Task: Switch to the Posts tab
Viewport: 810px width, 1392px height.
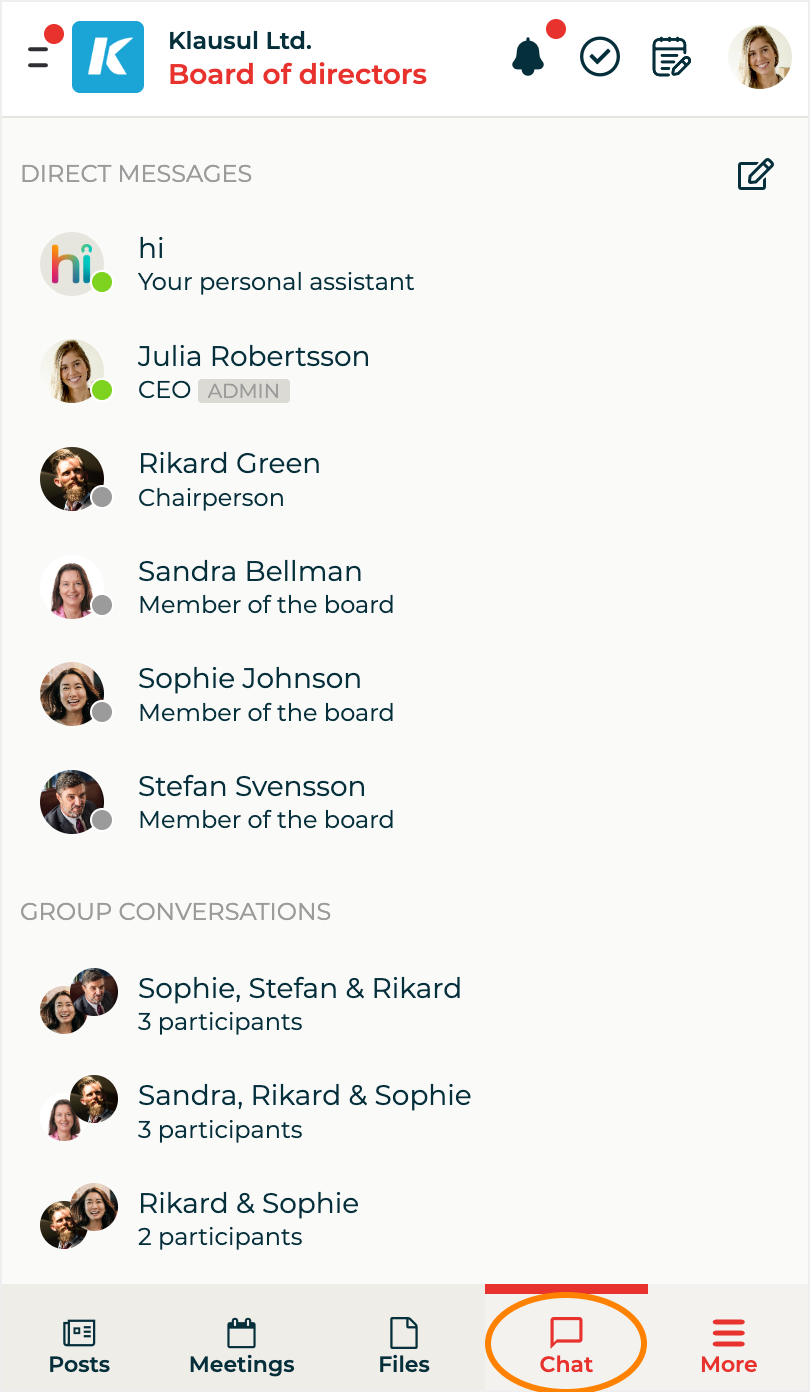Action: click(x=79, y=1346)
